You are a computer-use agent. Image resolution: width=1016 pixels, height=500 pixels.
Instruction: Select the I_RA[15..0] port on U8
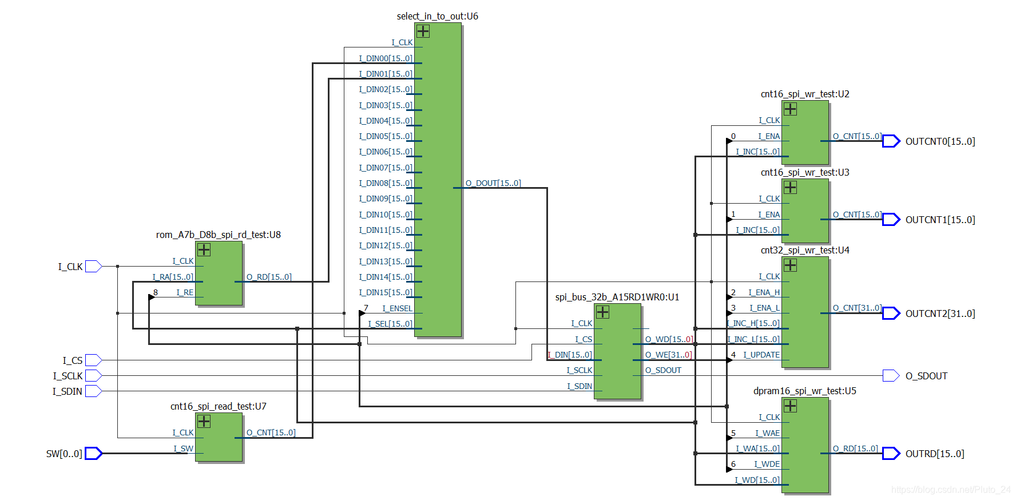pos(172,277)
